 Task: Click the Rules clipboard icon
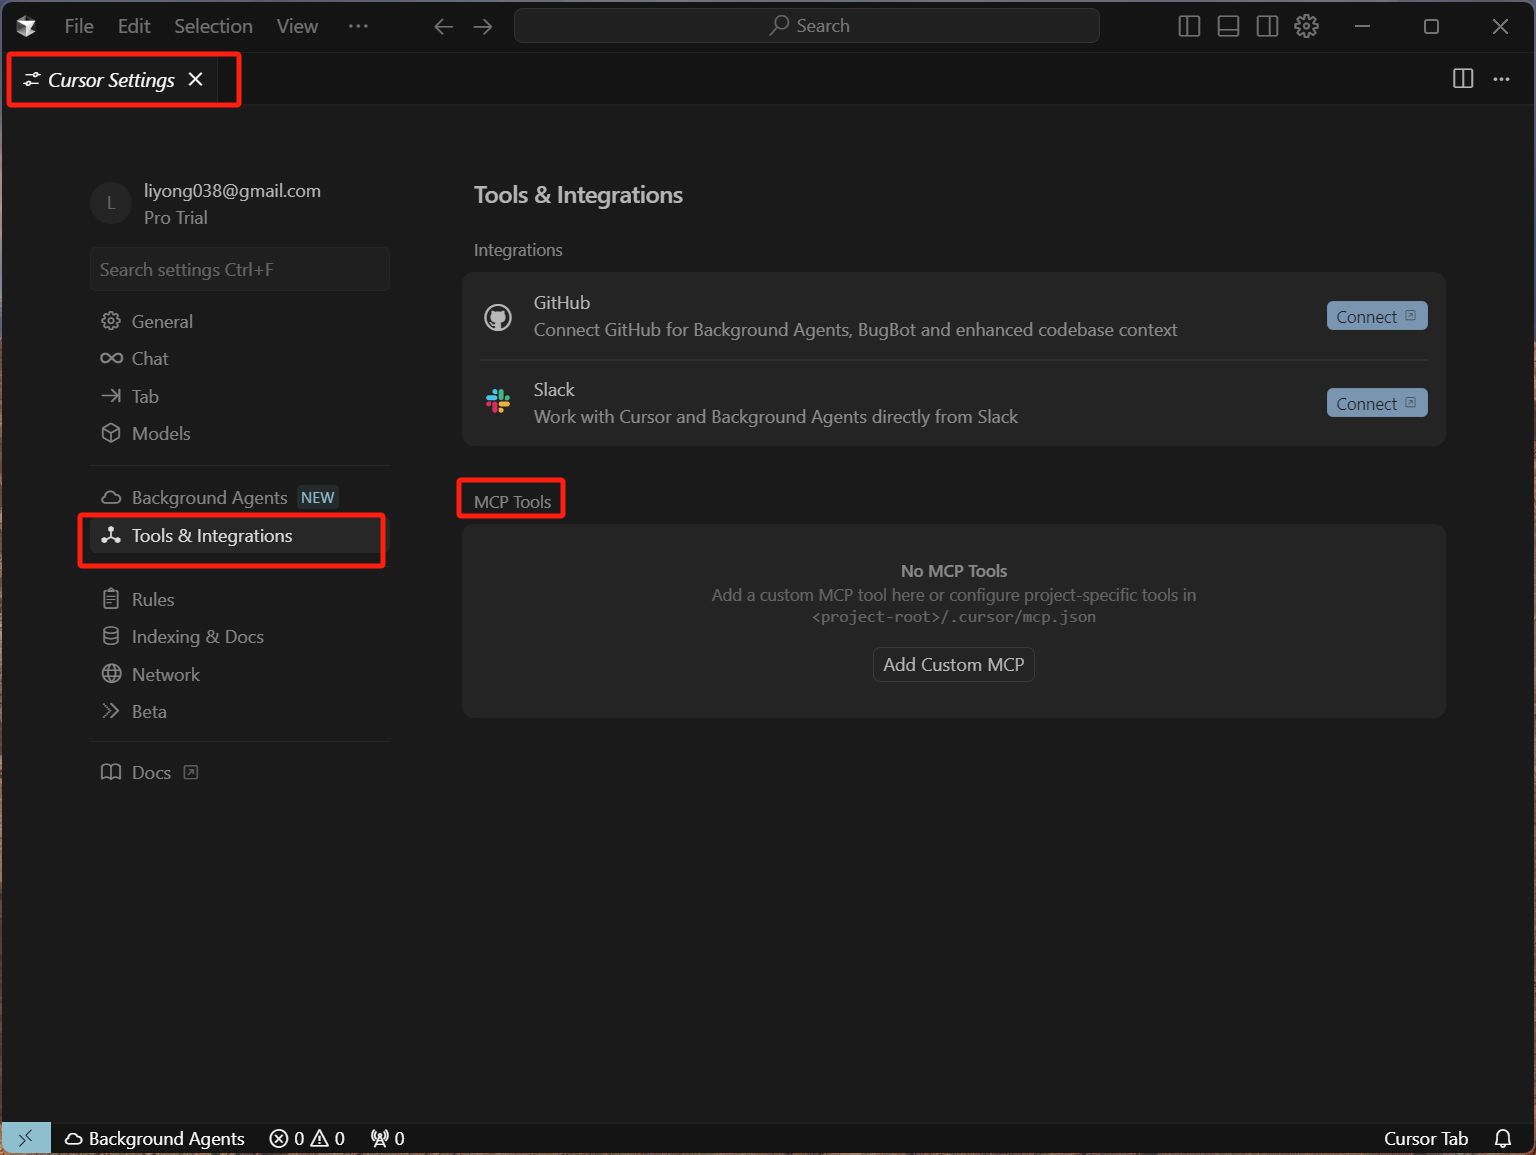pos(111,599)
